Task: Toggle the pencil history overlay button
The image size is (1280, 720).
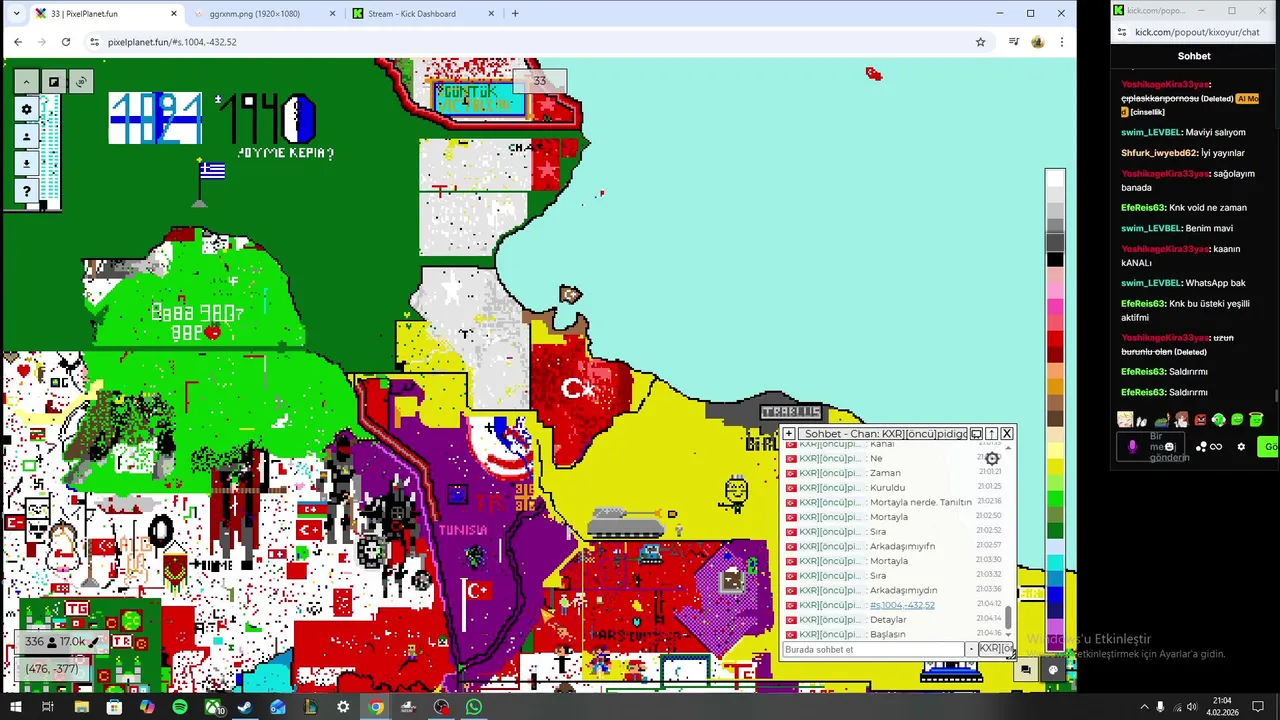Action: pos(54,82)
